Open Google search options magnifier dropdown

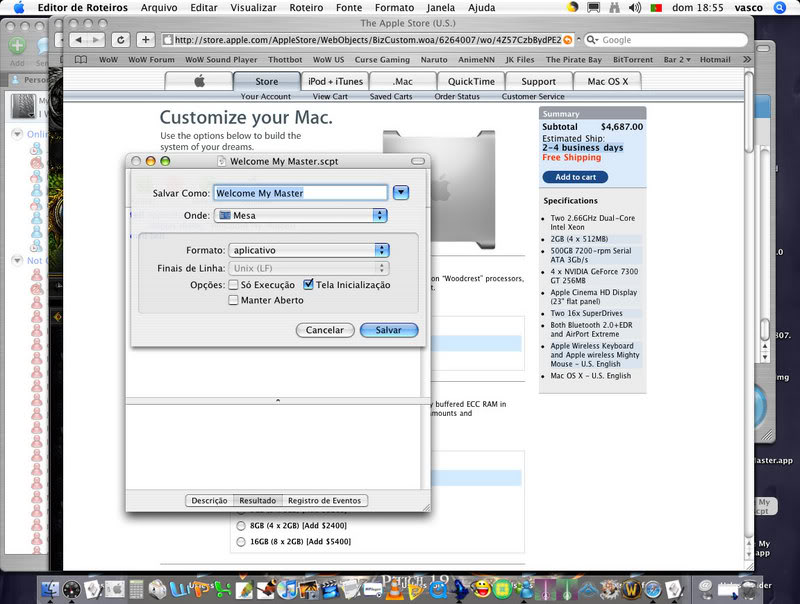592,40
